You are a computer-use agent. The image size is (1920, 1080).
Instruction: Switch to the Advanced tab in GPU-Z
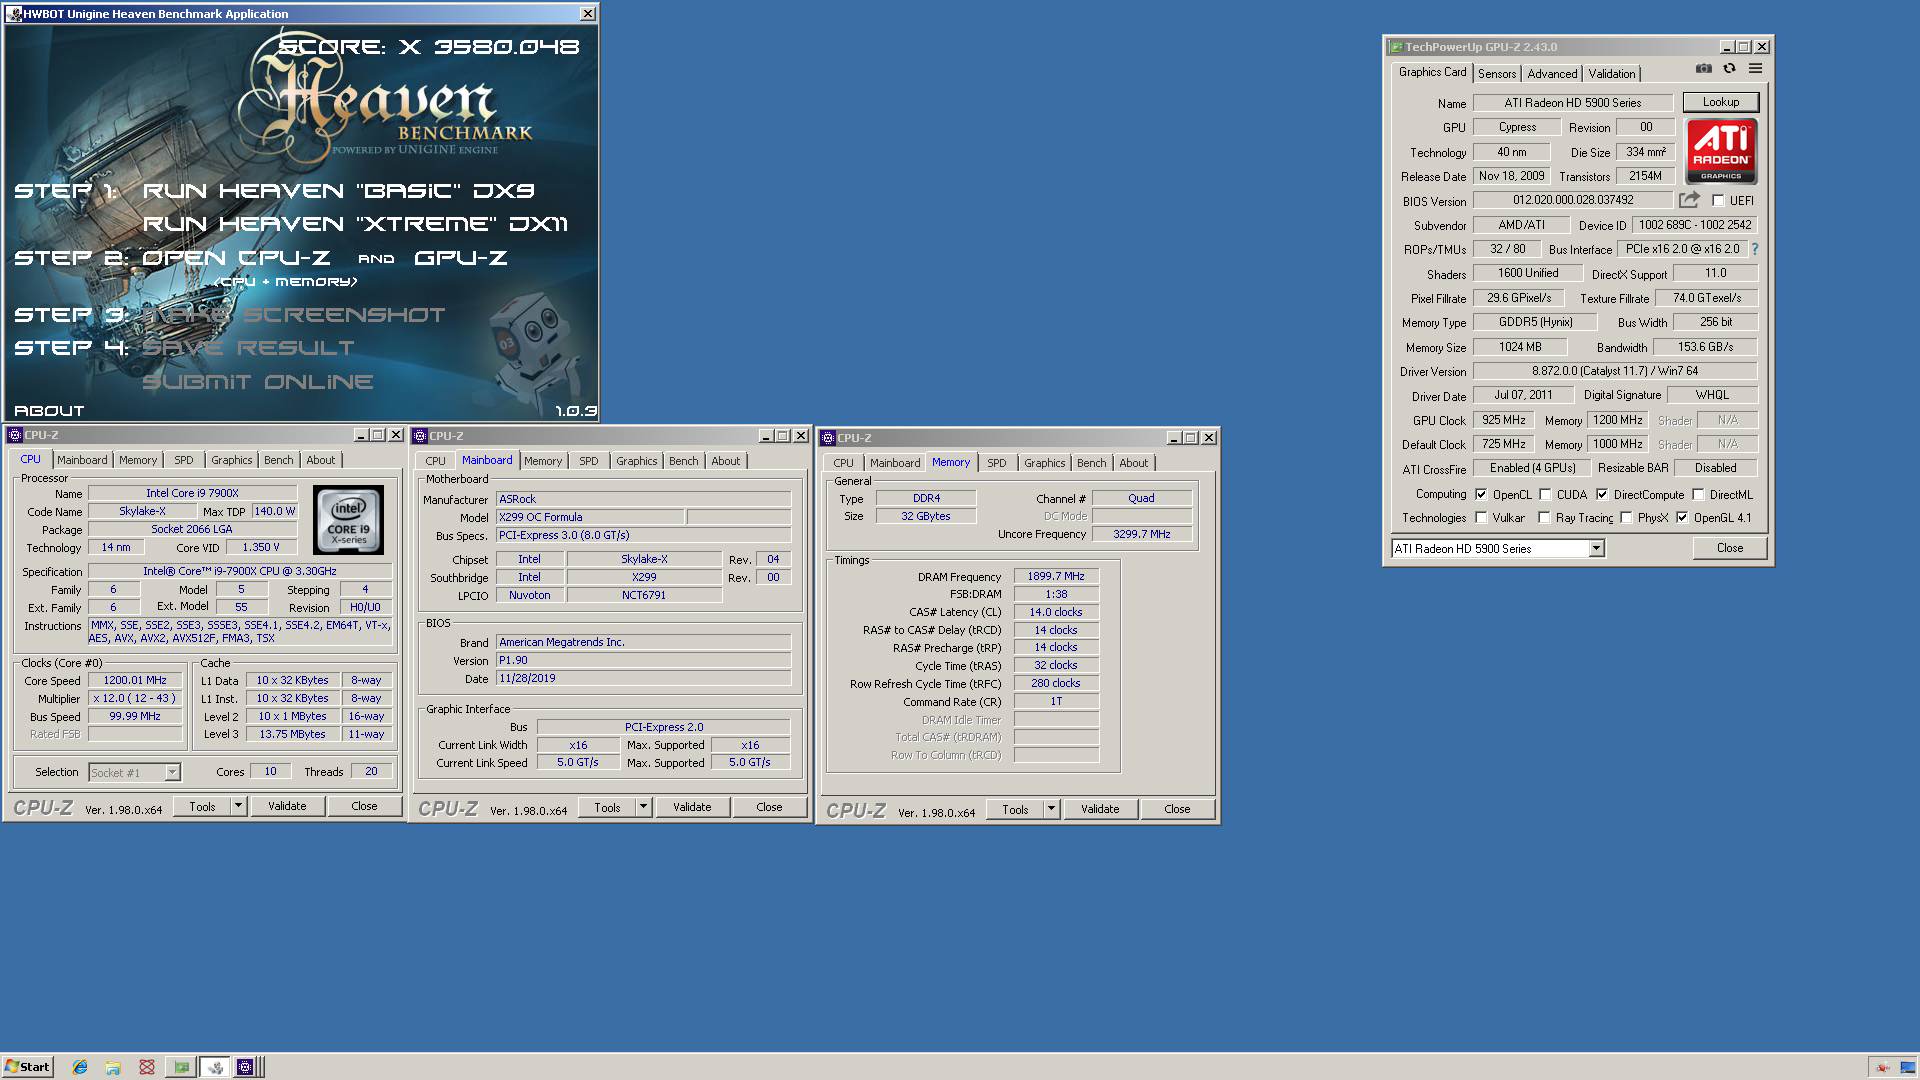click(1552, 74)
